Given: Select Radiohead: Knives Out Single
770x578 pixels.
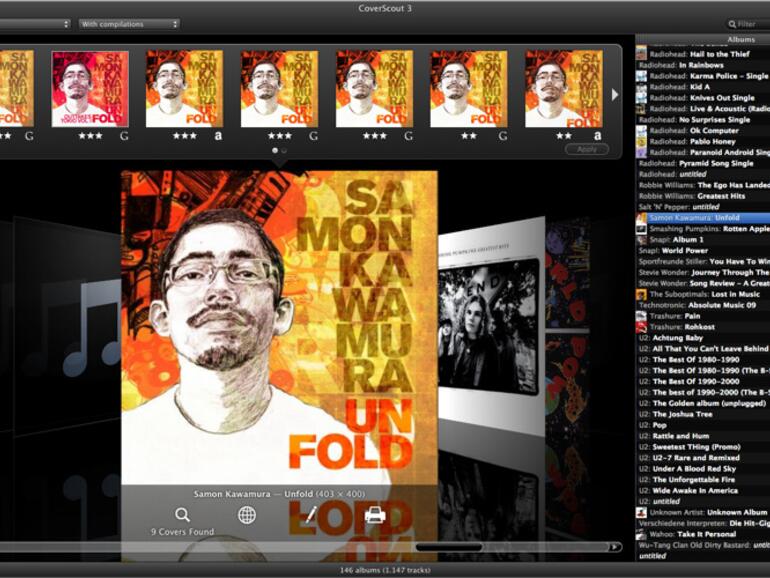Looking at the screenshot, I should coord(703,98).
